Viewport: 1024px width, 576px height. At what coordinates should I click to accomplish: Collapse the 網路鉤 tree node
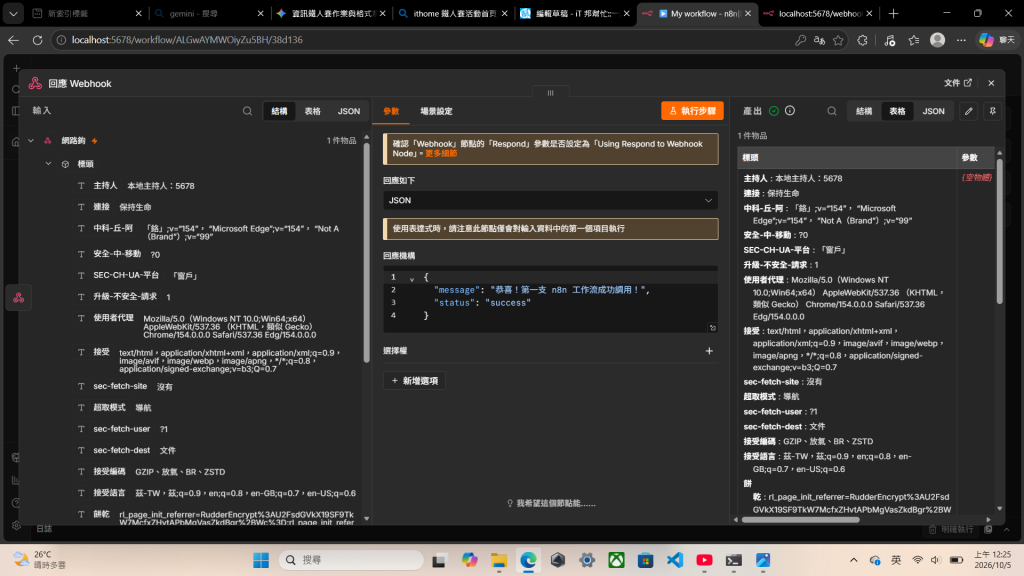click(31, 140)
